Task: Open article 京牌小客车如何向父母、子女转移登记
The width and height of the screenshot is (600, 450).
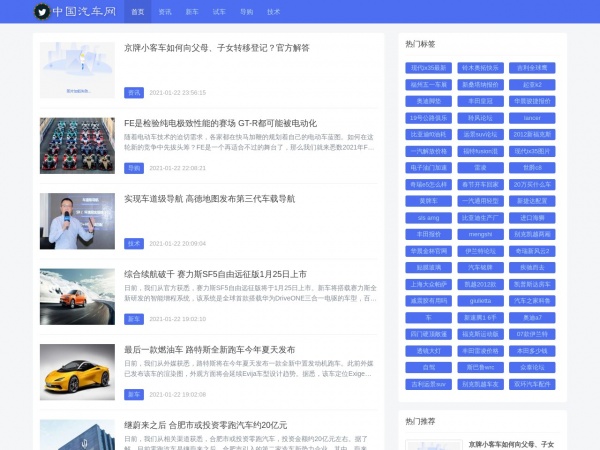Action: pyautogui.click(x=217, y=48)
